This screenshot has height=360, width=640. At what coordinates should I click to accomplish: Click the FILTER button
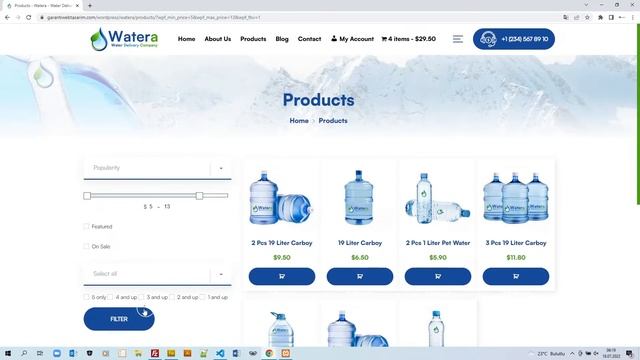coord(119,319)
